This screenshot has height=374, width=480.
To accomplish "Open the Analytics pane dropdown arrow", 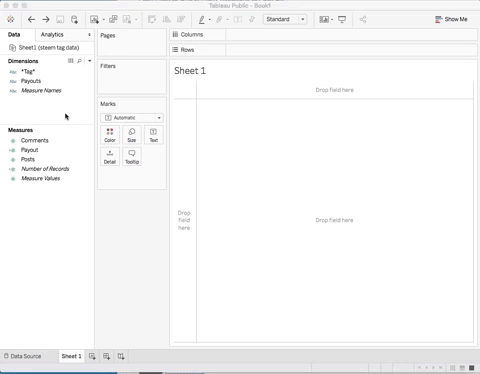I will (x=89, y=35).
